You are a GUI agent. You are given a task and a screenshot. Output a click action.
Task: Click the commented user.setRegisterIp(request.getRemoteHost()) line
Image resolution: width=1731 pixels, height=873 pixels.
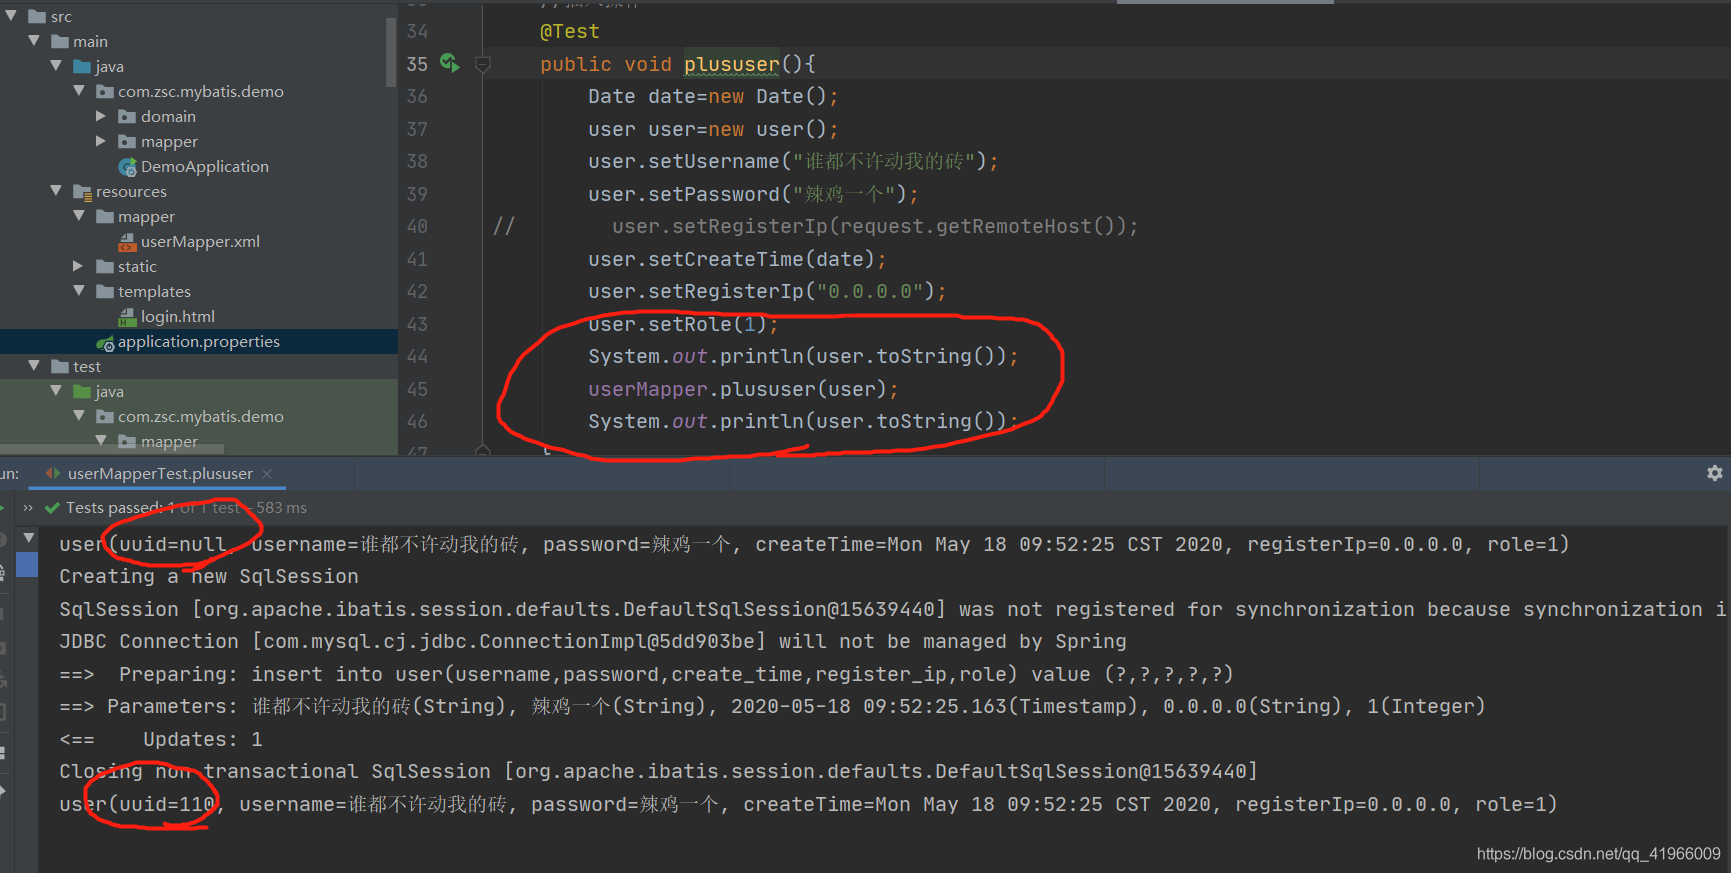(x=875, y=227)
